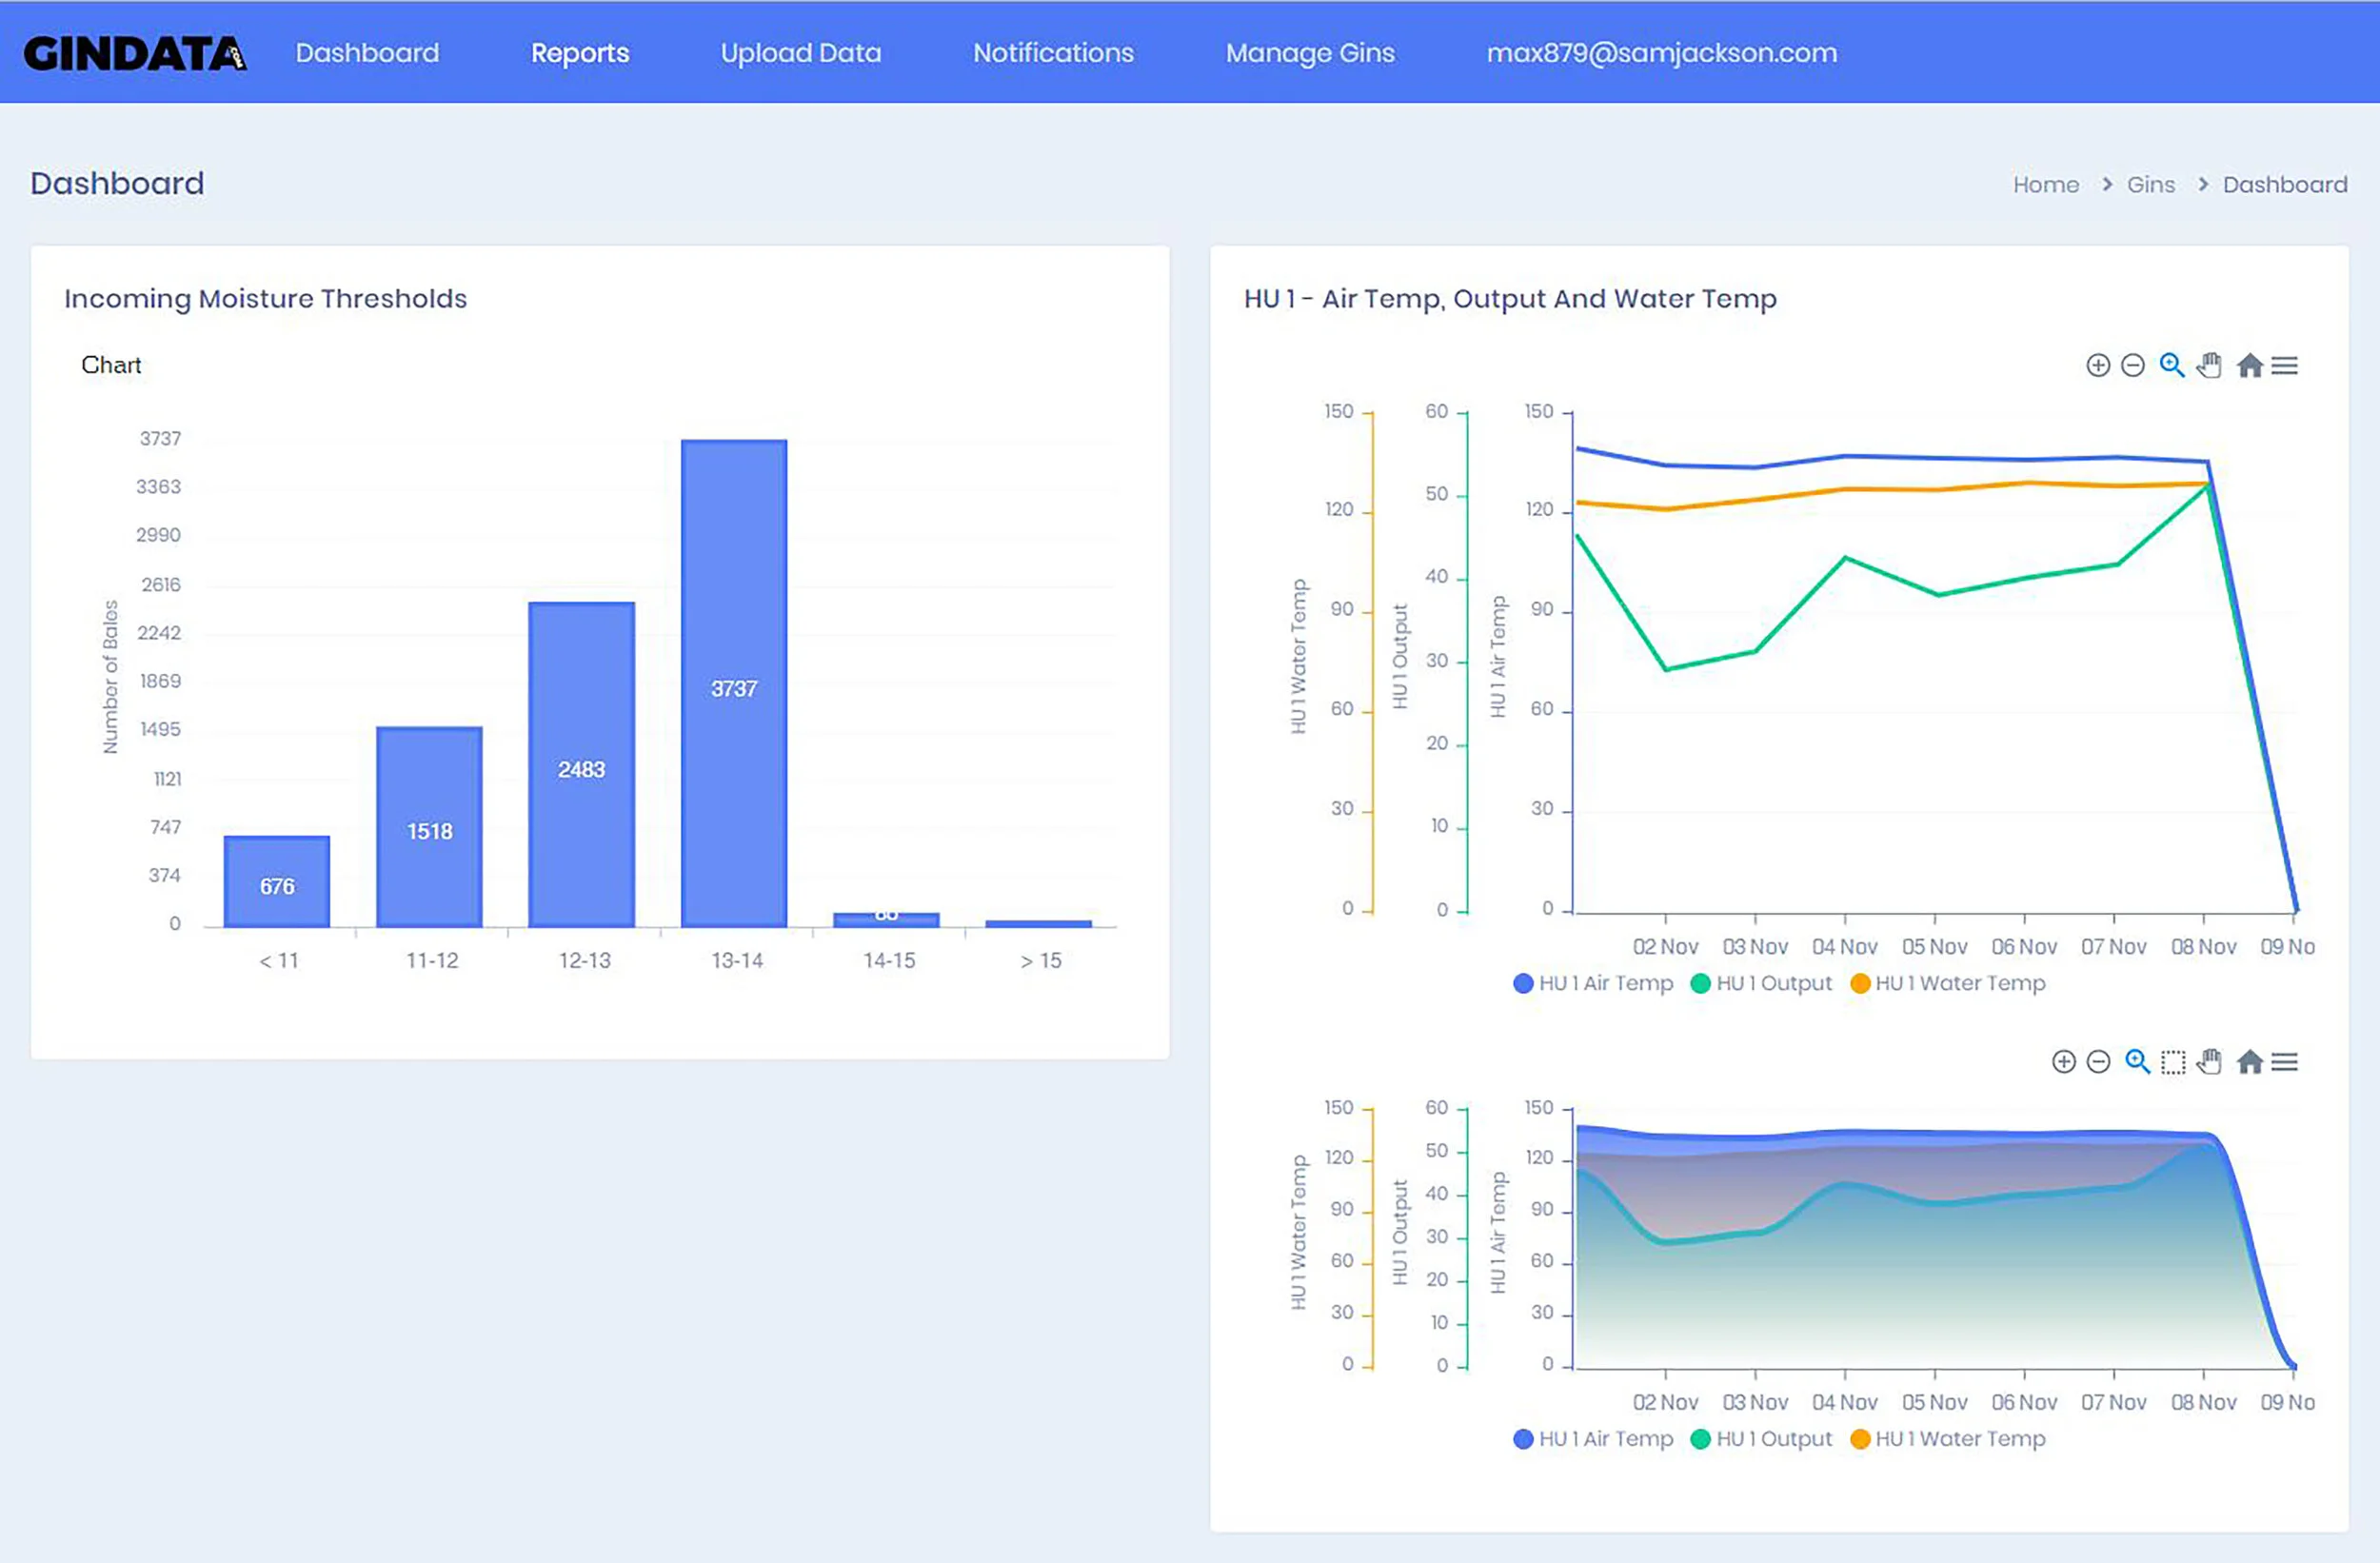Go to Upload Data in navigation bar
Screen dimensions: 2380x1563
point(801,53)
